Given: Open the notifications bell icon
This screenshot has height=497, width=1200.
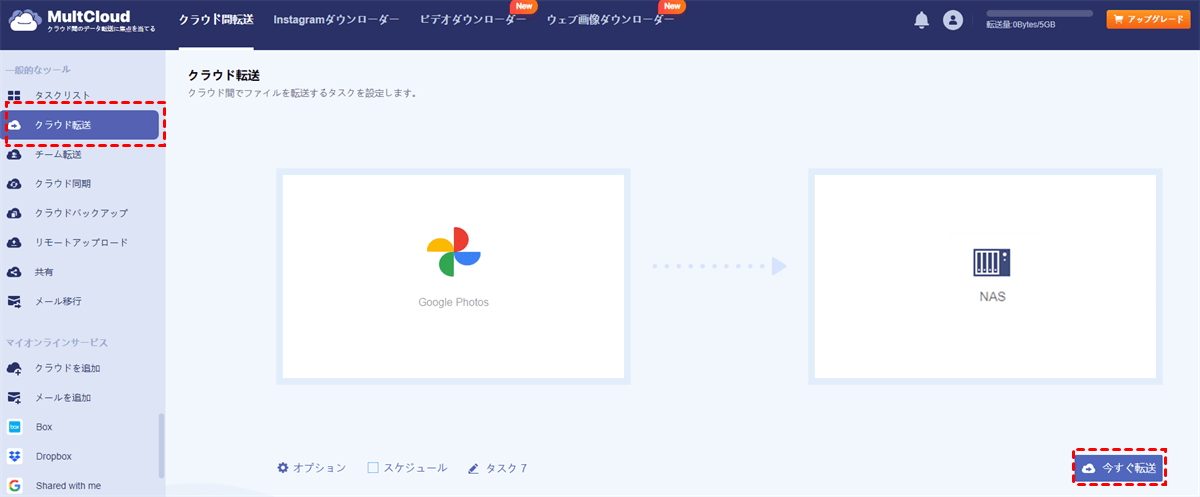Looking at the screenshot, I should coord(921,20).
